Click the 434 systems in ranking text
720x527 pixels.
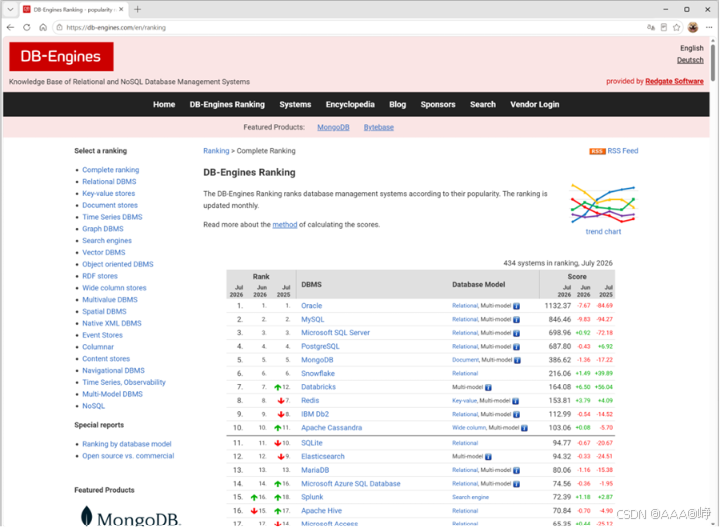pyautogui.click(x=558, y=263)
